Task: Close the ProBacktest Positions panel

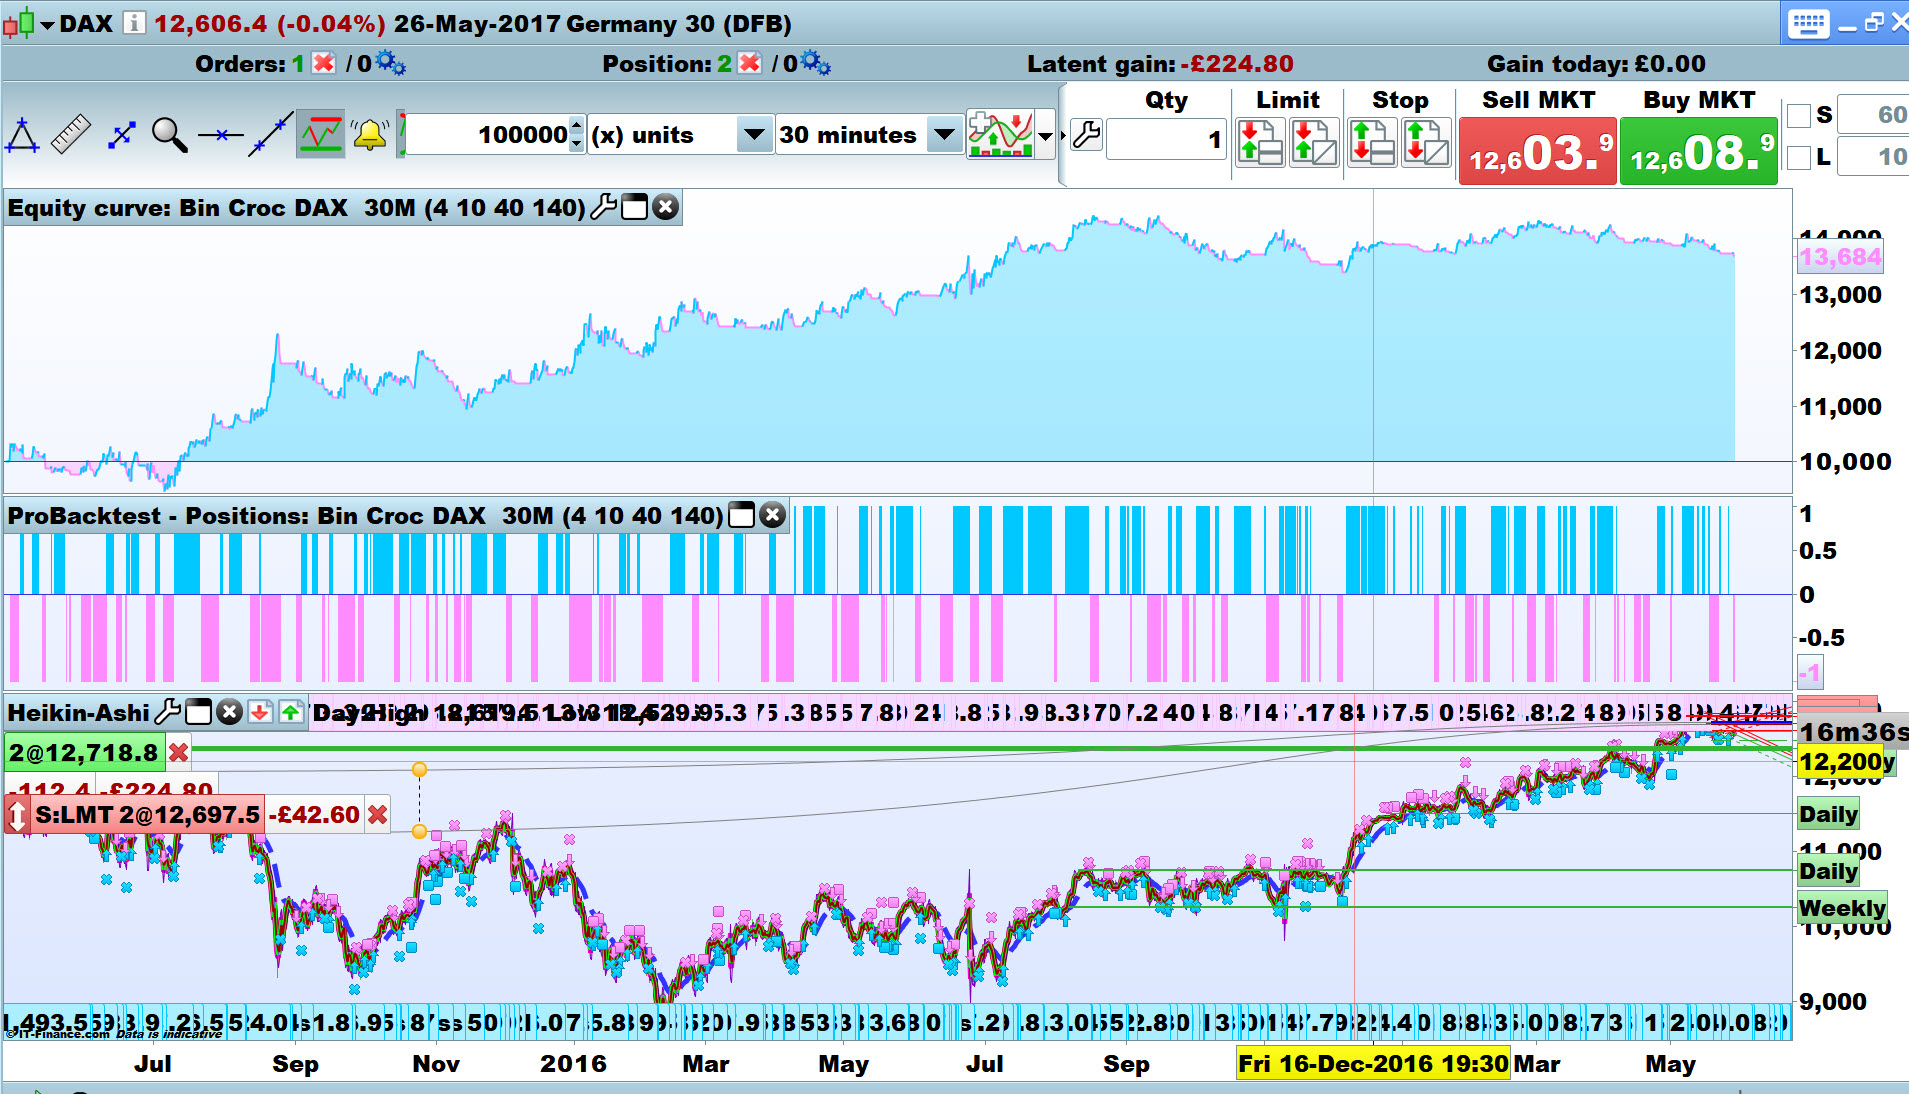Action: pyautogui.click(x=772, y=515)
